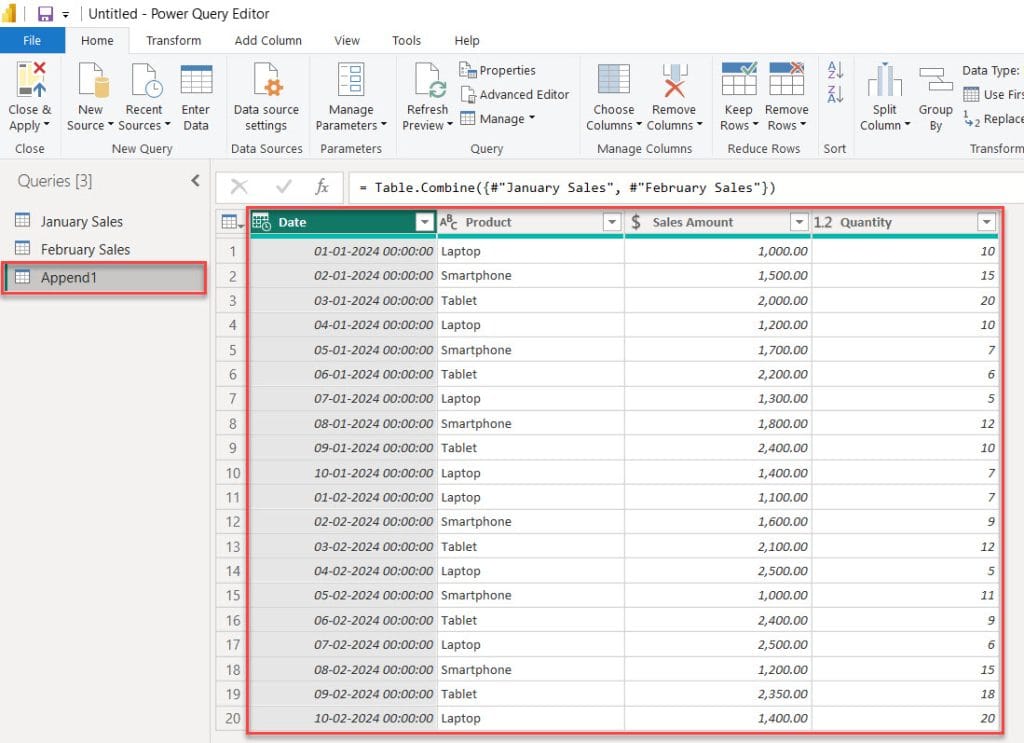Viewport: 1024px width, 743px height.
Task: Sort column descending Z to A
Action: coord(835,93)
